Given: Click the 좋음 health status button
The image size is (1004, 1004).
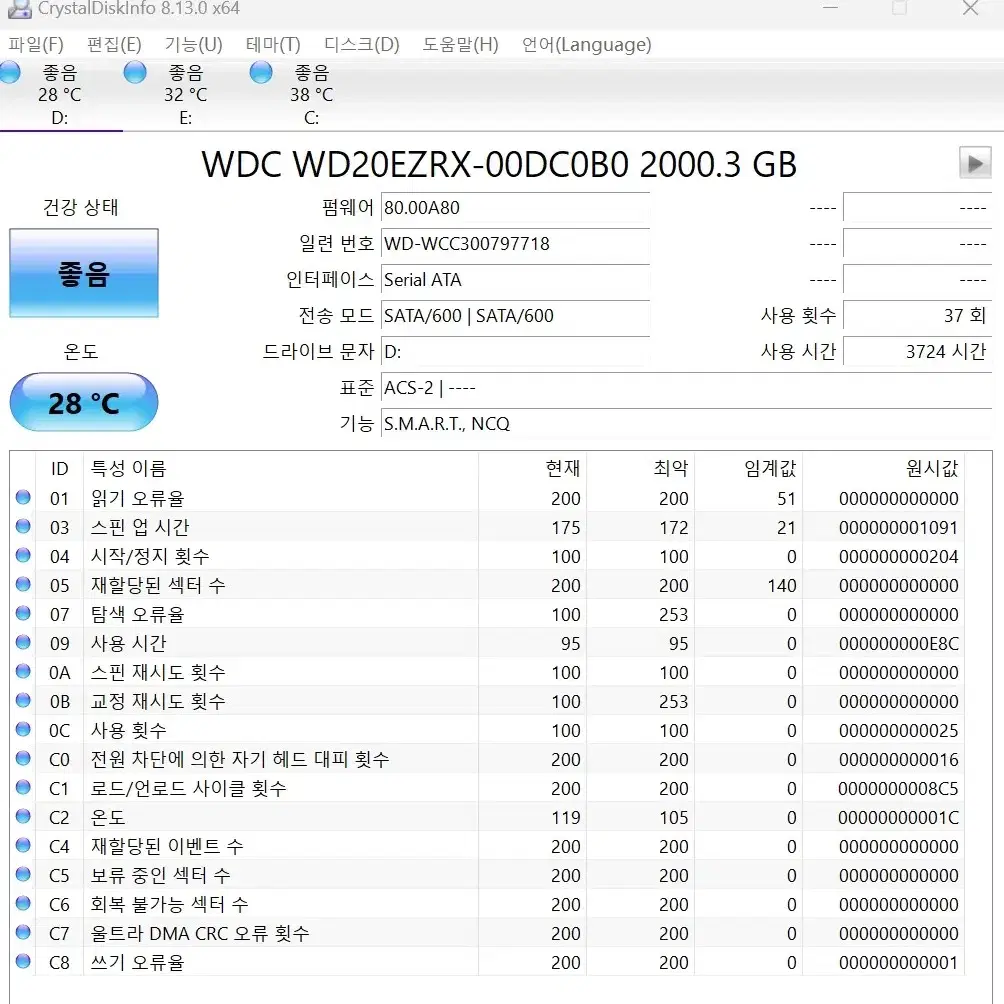Looking at the screenshot, I should coord(84,273).
